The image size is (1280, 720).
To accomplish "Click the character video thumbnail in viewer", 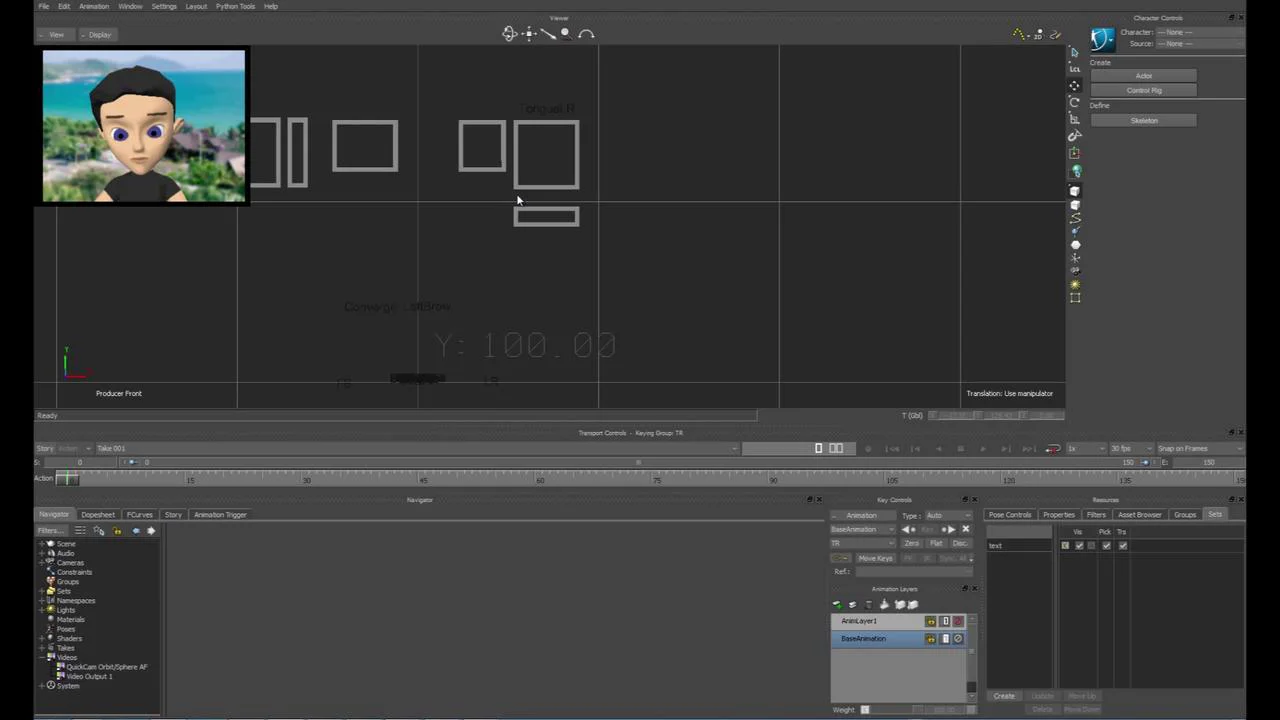I will tap(144, 126).
